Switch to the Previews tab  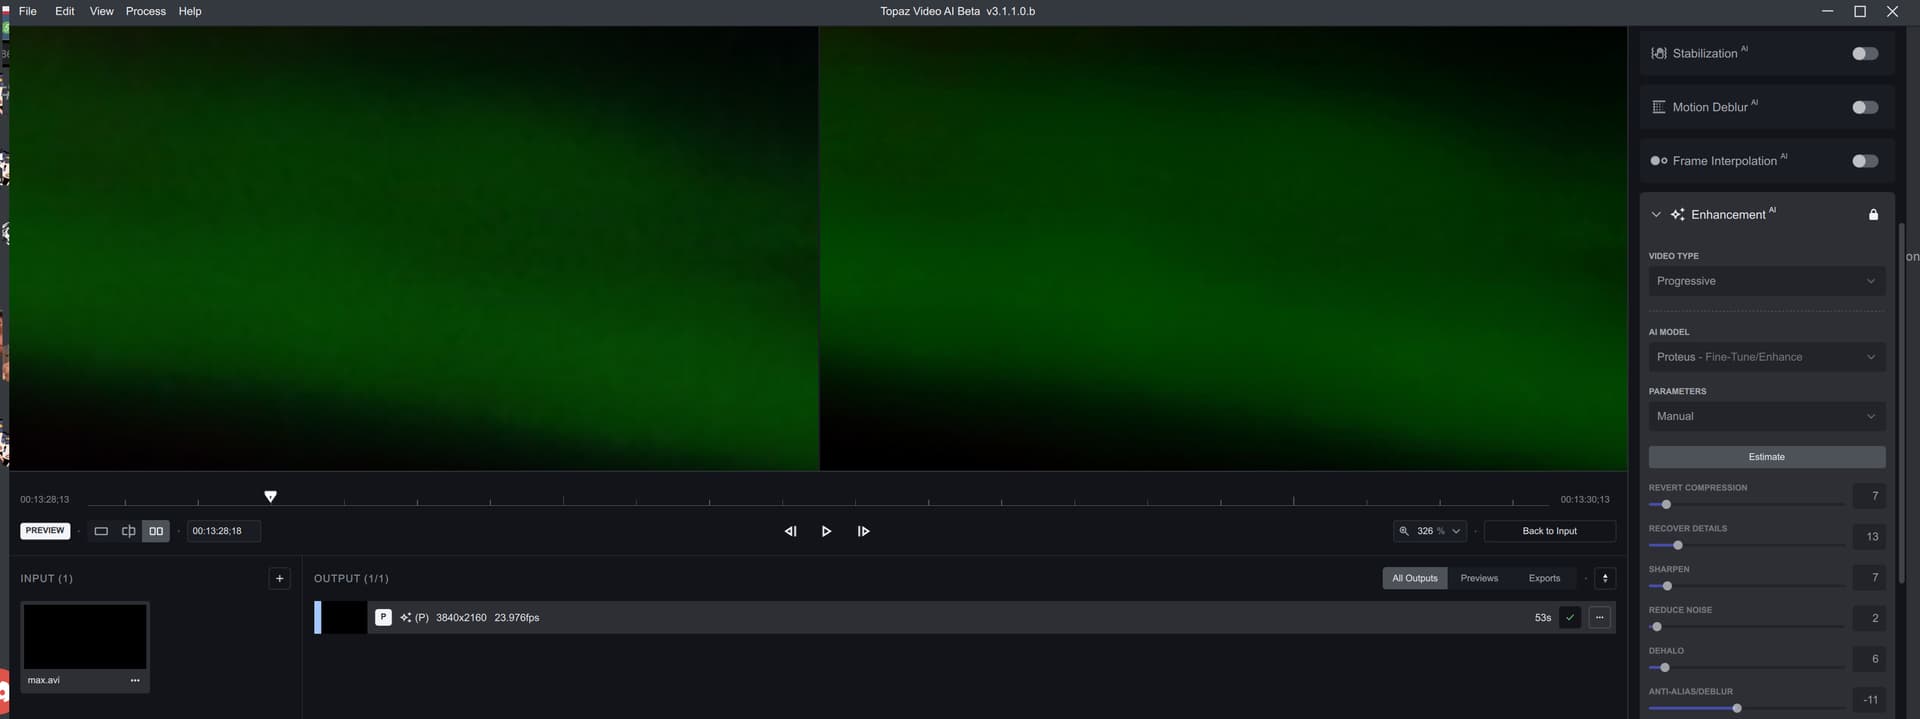click(x=1478, y=578)
